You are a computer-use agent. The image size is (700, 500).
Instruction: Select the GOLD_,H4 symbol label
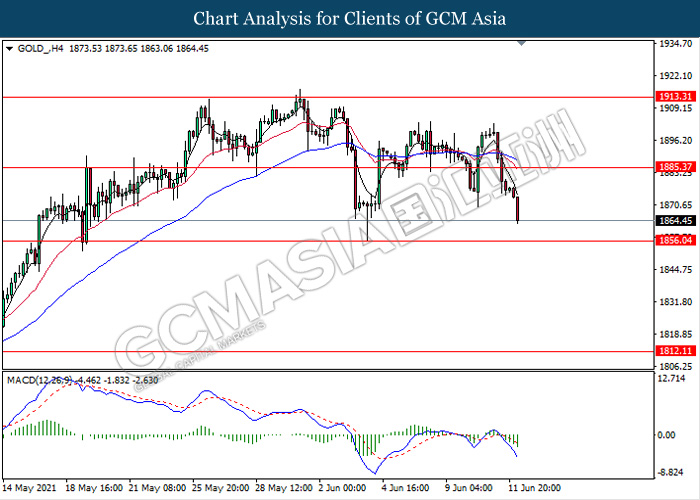pyautogui.click(x=41, y=49)
